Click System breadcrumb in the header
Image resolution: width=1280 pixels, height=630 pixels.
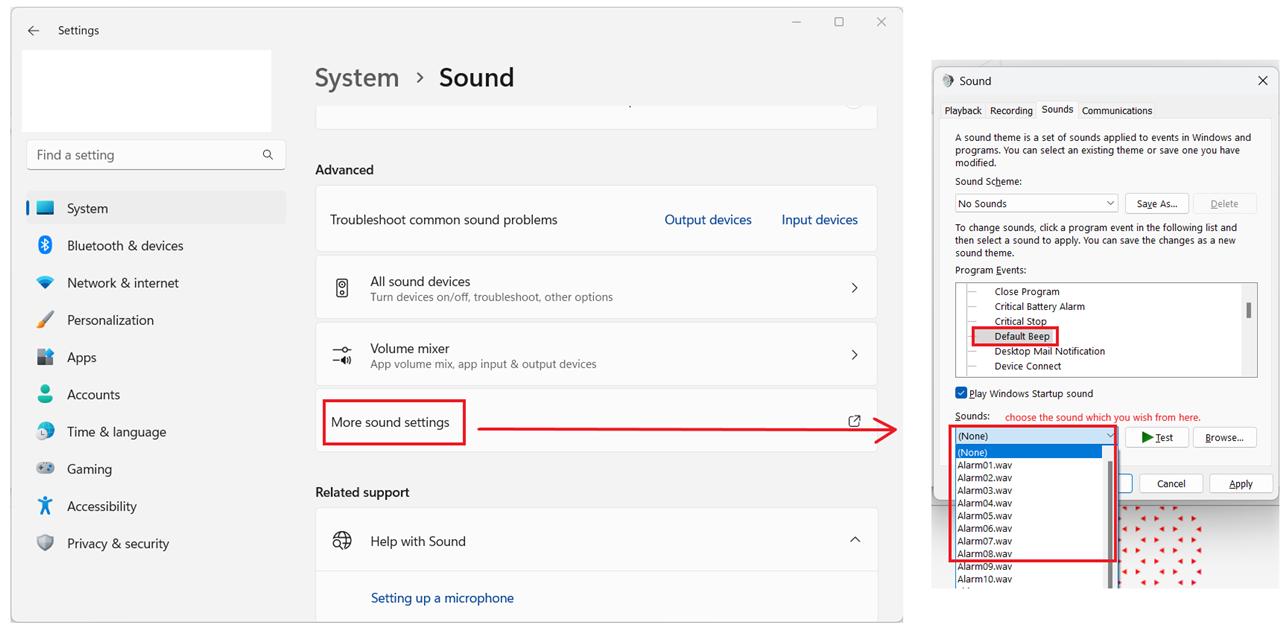[x=357, y=78]
